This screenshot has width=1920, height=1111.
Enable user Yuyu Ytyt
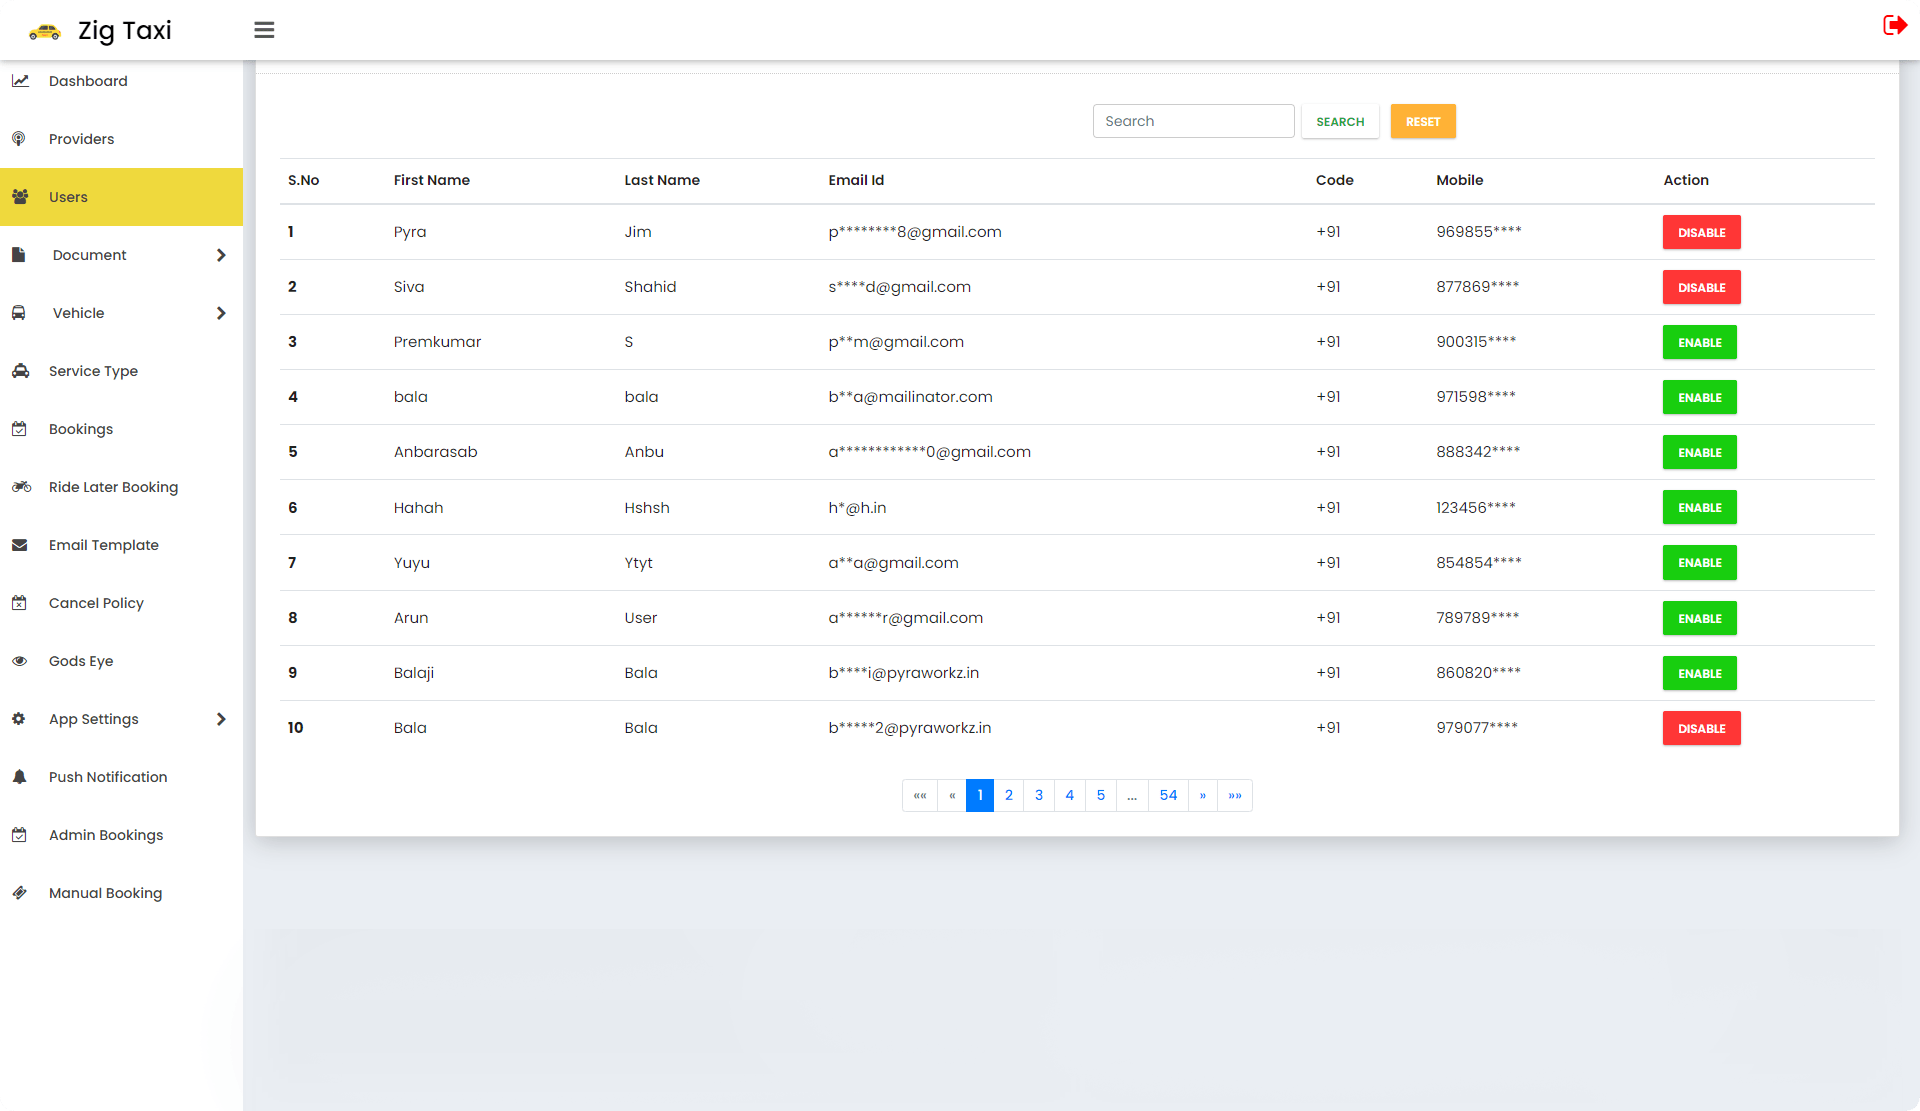click(x=1699, y=562)
